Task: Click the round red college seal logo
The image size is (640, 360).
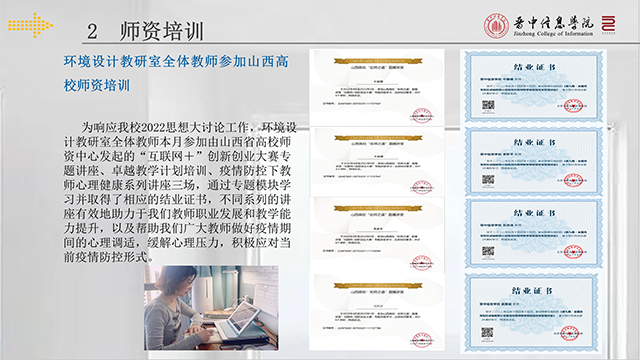Action: click(496, 26)
